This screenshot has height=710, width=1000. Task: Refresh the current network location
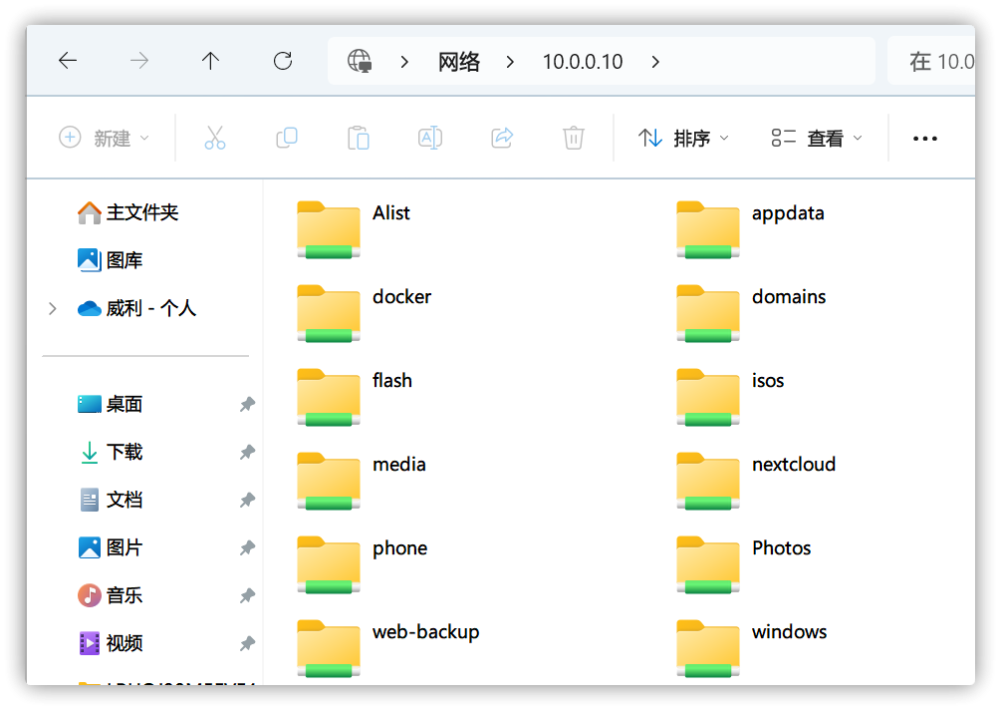[283, 61]
